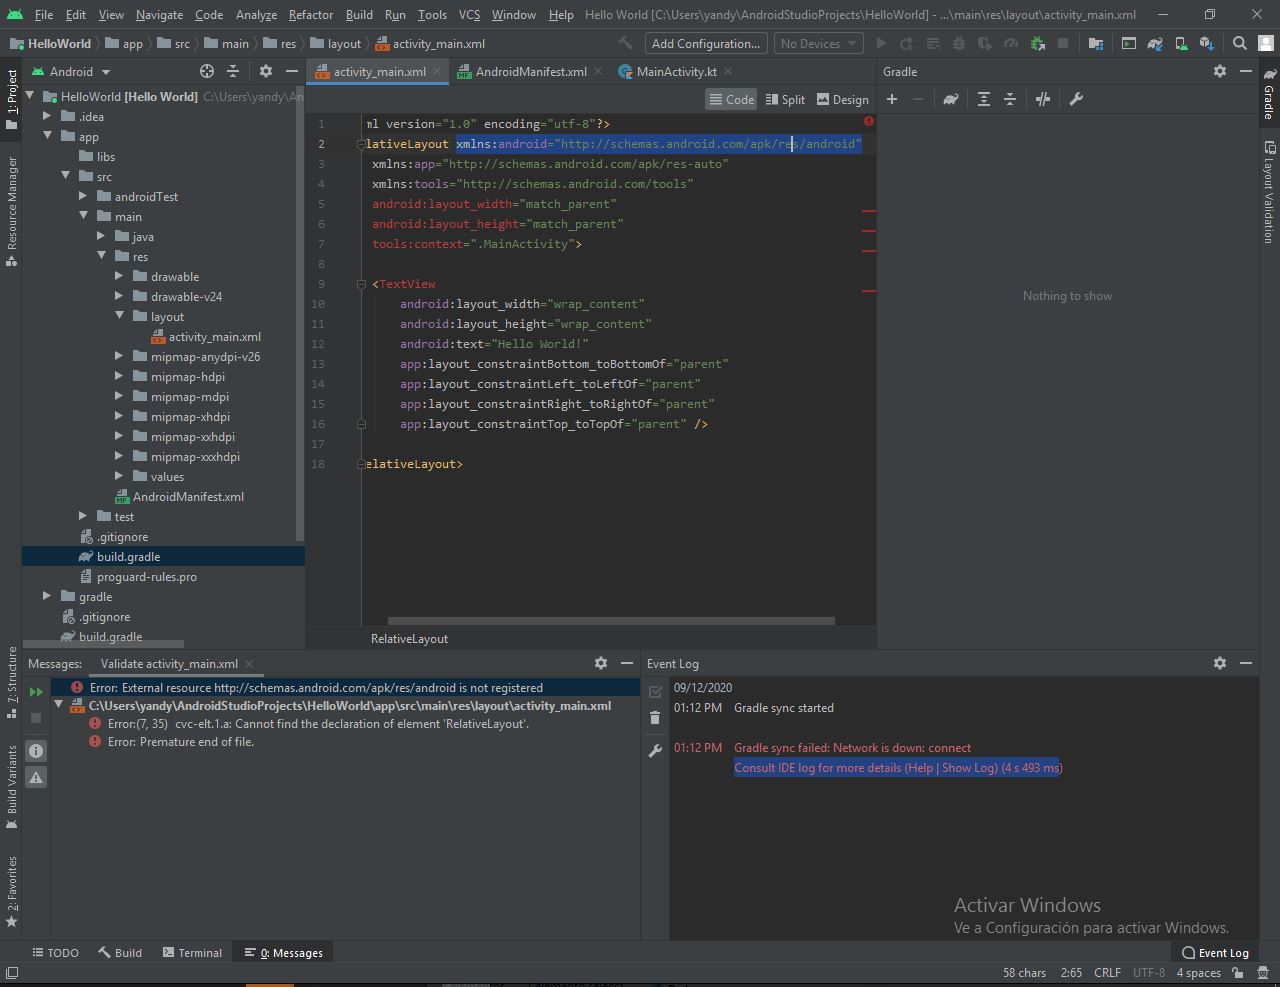Collapse the app folder in tree
Viewport: 1280px width, 987px height.
[47, 136]
